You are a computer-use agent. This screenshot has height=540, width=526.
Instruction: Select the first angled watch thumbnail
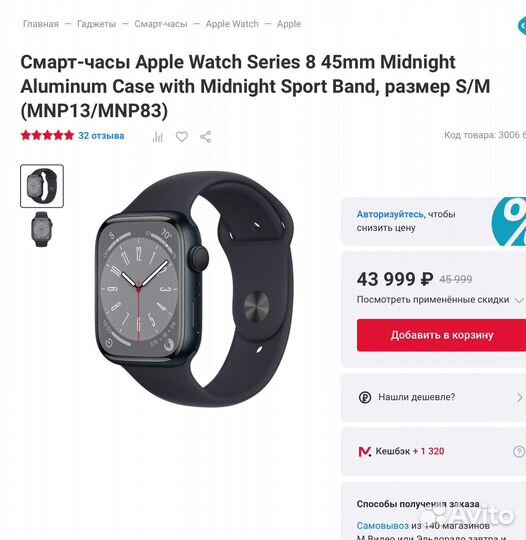pyautogui.click(x=42, y=186)
